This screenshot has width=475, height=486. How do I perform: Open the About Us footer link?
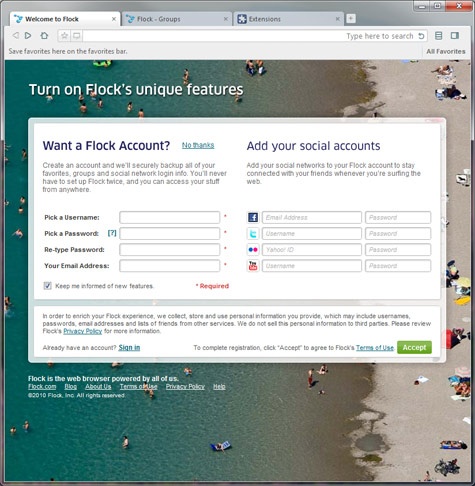click(x=98, y=387)
